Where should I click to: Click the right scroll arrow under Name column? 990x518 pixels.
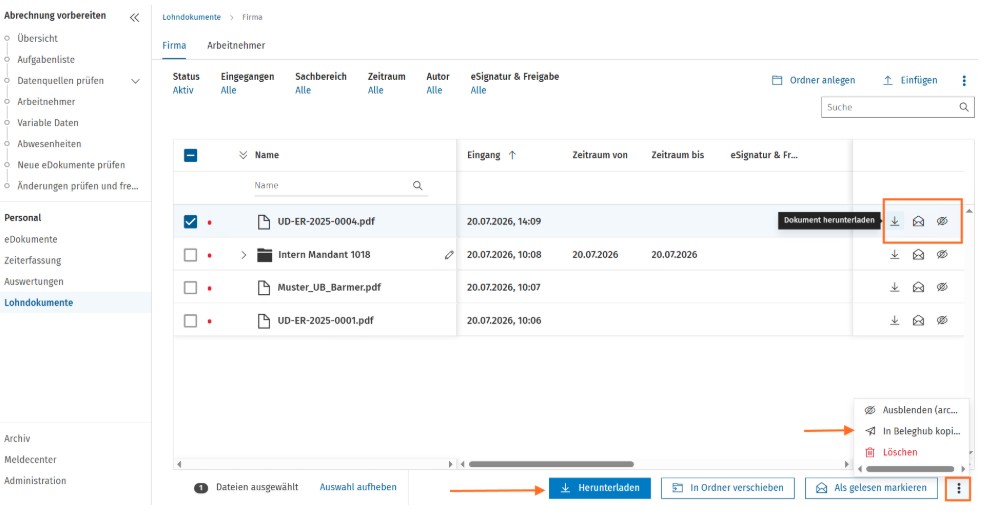pyautogui.click(x=450, y=464)
